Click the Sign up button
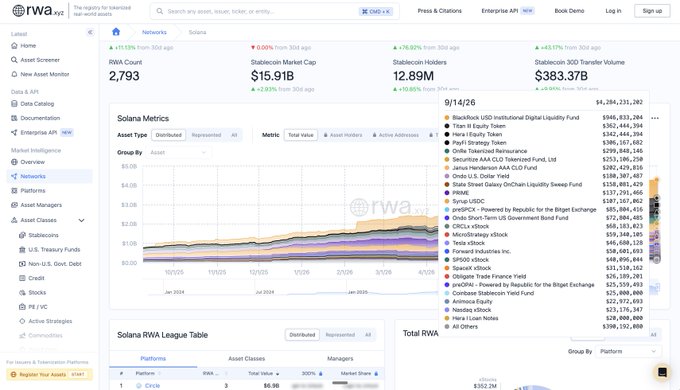Viewport: 680px width, 390px height. click(652, 11)
